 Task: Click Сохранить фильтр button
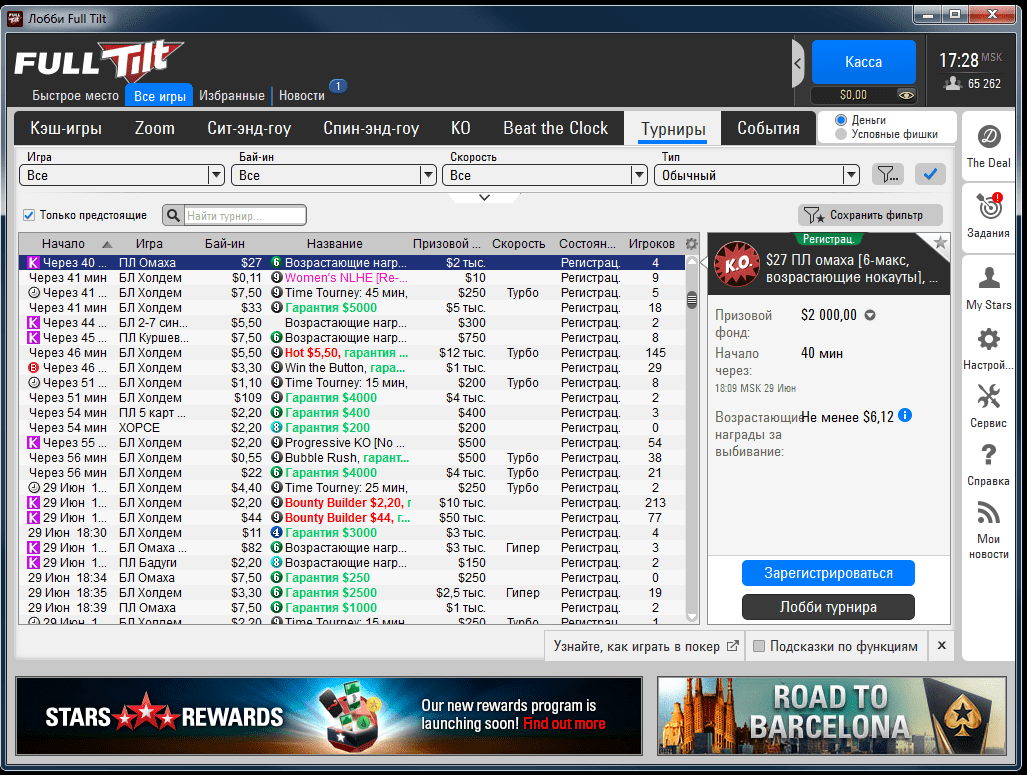(870, 215)
